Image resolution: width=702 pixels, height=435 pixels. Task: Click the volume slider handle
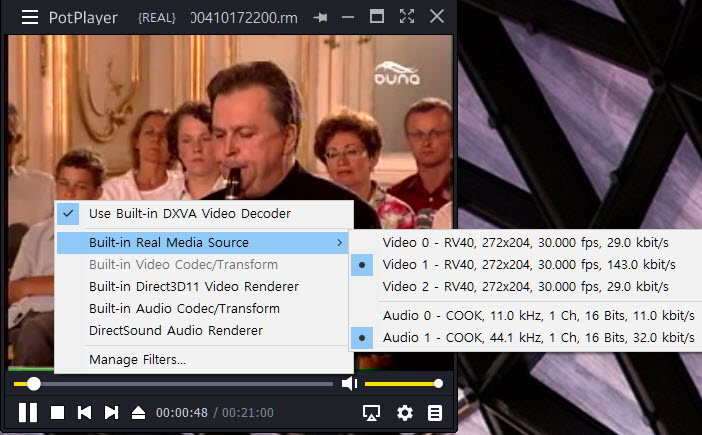coord(438,384)
